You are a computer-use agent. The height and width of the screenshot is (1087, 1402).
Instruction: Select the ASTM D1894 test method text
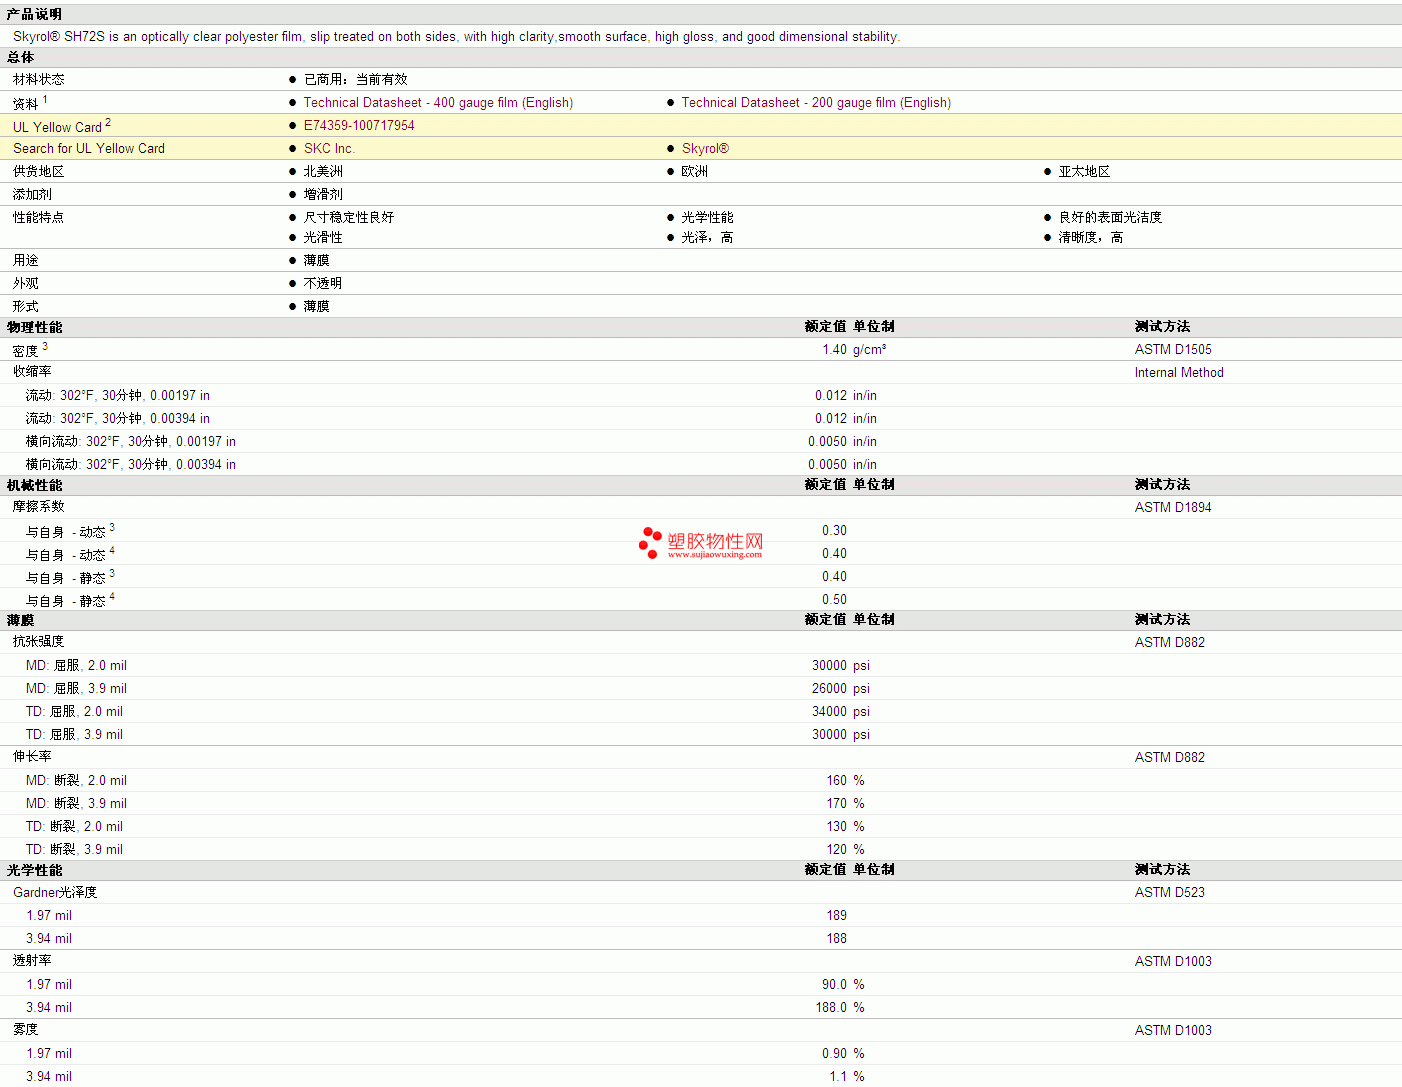click(1173, 508)
